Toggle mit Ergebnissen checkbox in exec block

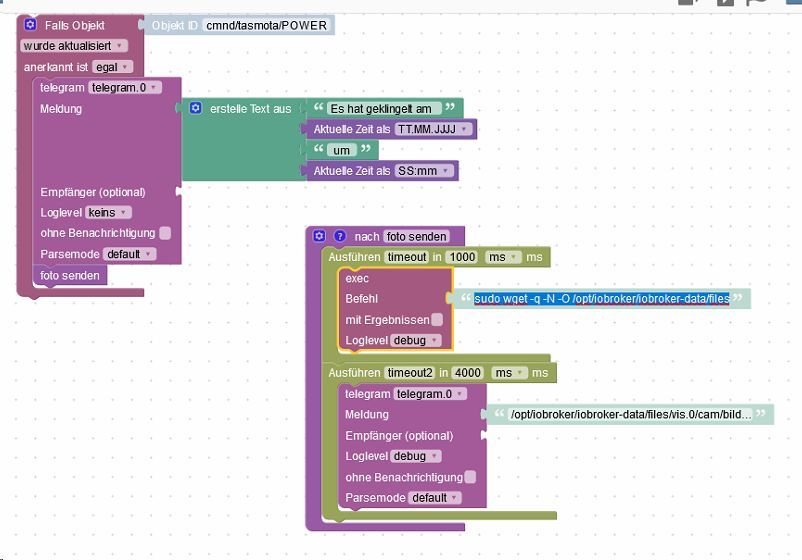437,320
